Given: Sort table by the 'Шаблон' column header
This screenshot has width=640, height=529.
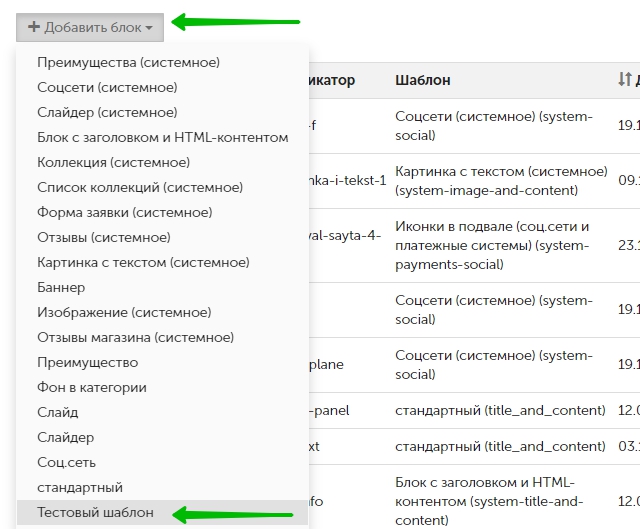Looking at the screenshot, I should (422, 80).
